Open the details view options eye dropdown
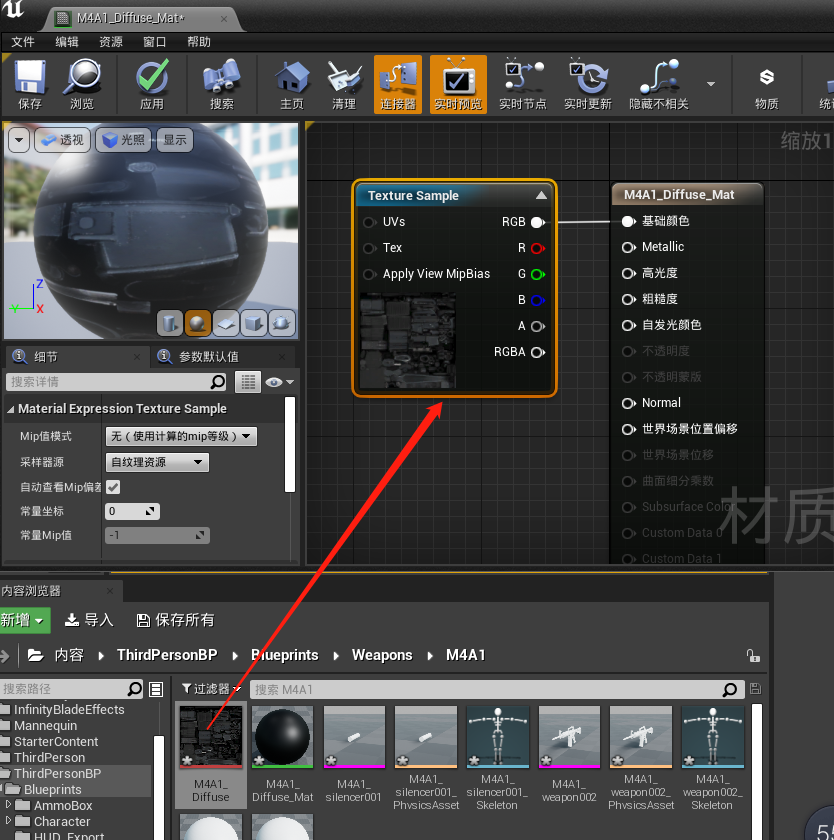The height and width of the screenshot is (840, 834). pos(279,382)
